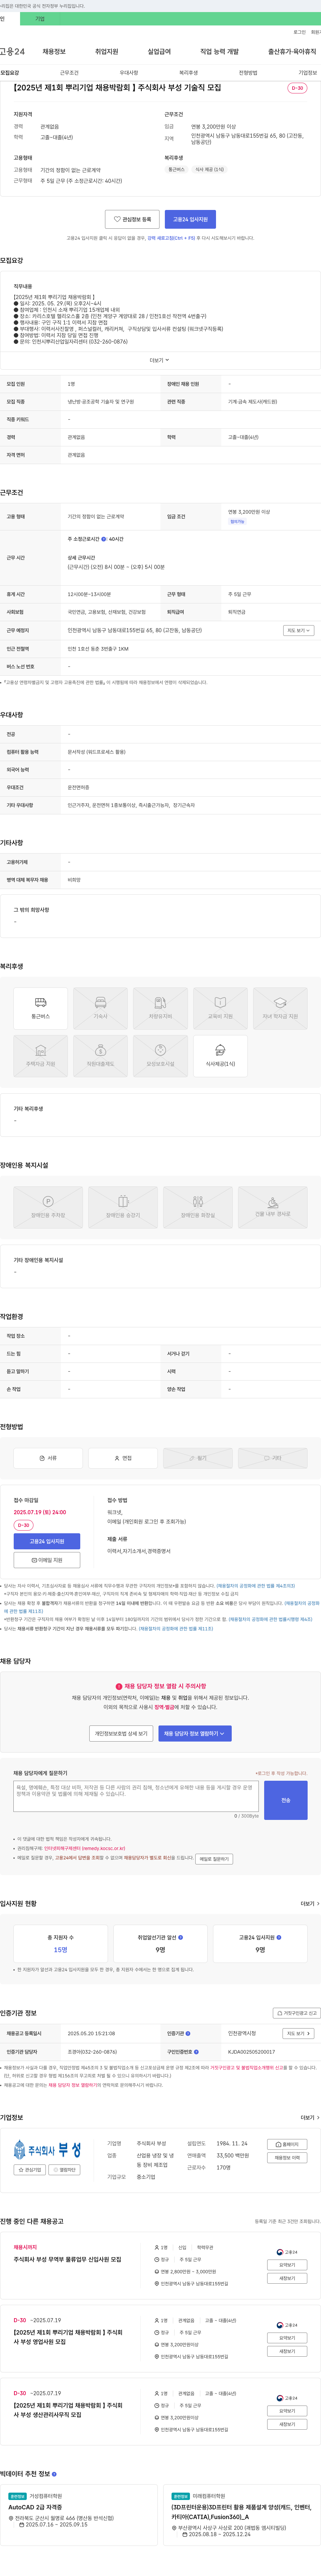Image resolution: width=321 pixels, height=2576 pixels.
Task: Click the heart icon in 관심정보 등록
Action: pyautogui.click(x=117, y=219)
